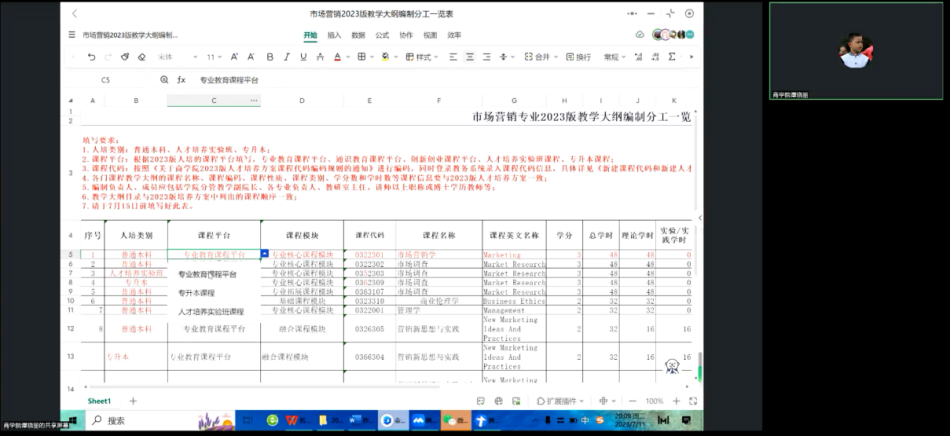Click the 合并 merge cells button

pos(542,57)
